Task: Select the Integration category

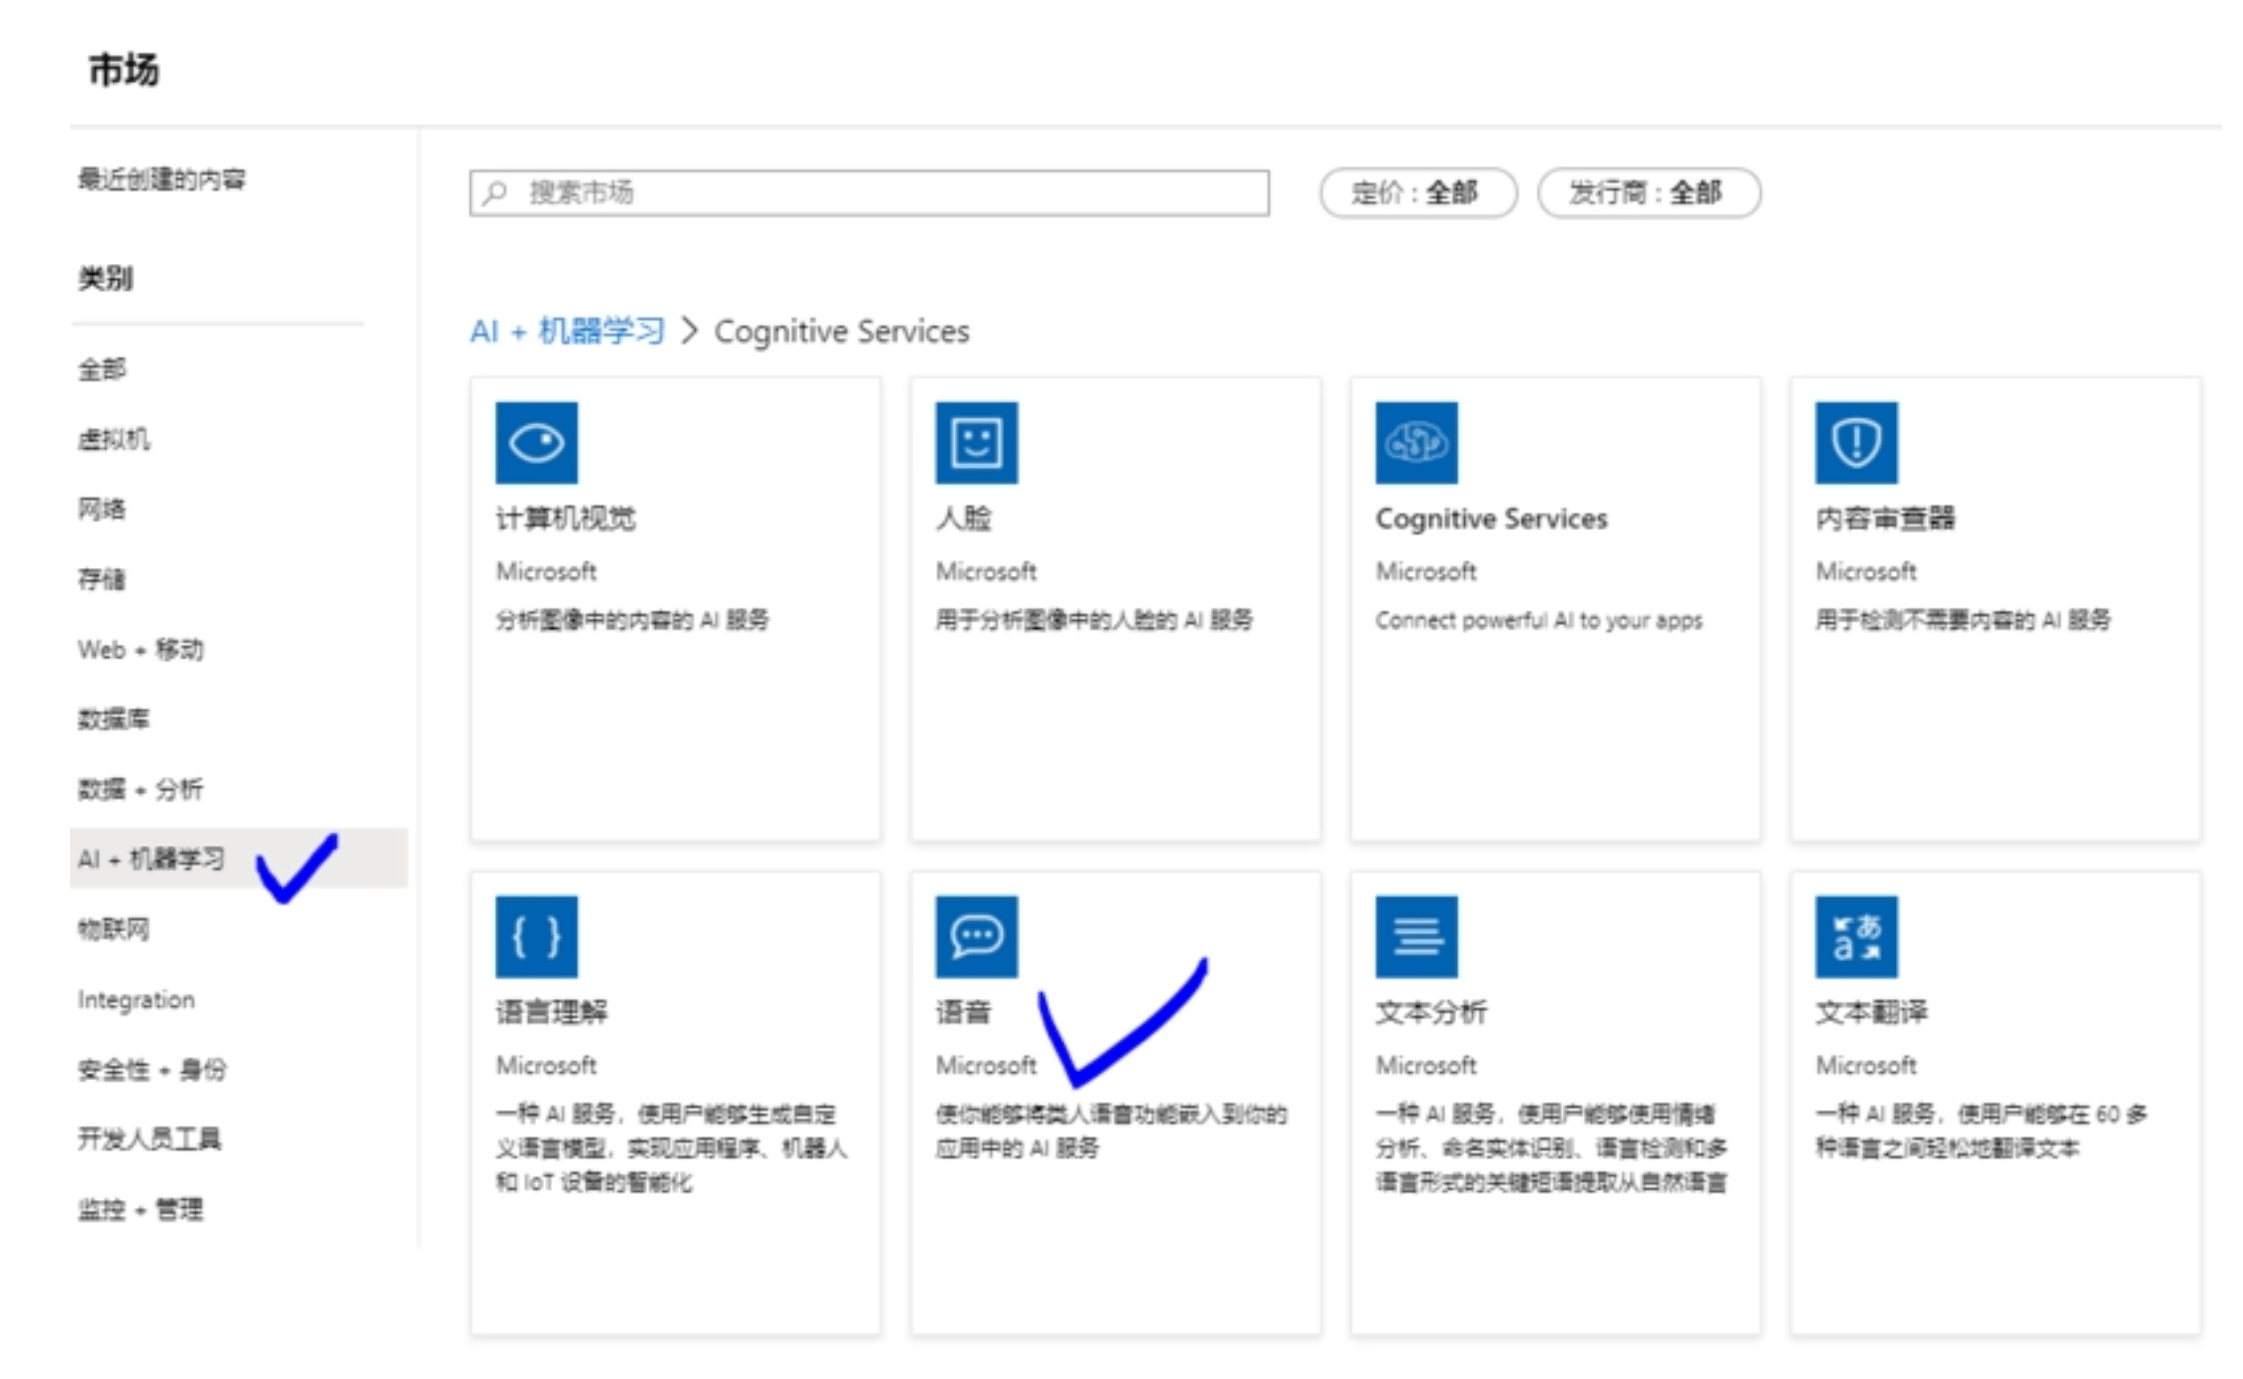Action: (x=136, y=999)
